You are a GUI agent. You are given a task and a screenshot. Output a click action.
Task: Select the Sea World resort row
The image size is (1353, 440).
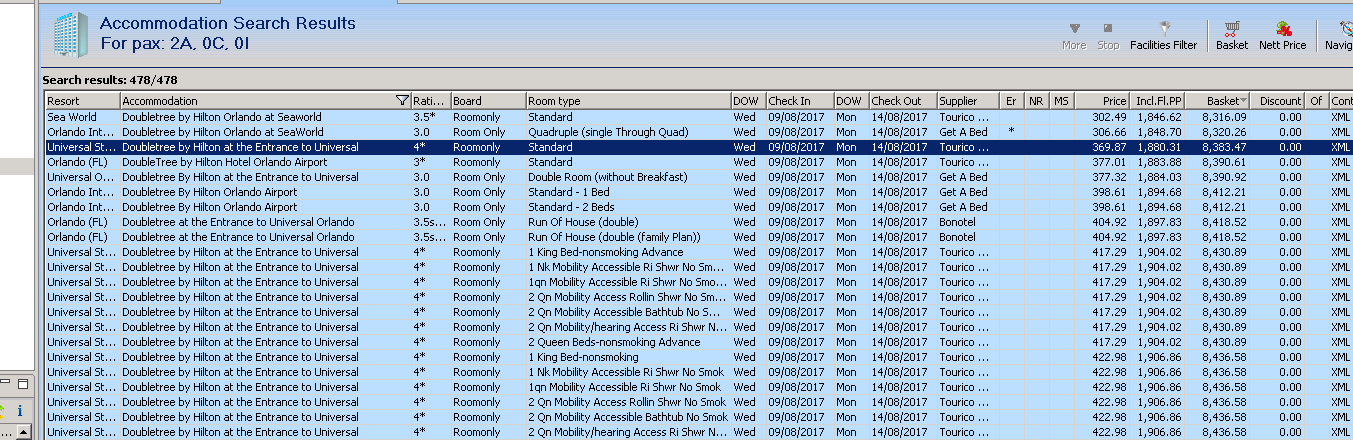click(x=699, y=117)
